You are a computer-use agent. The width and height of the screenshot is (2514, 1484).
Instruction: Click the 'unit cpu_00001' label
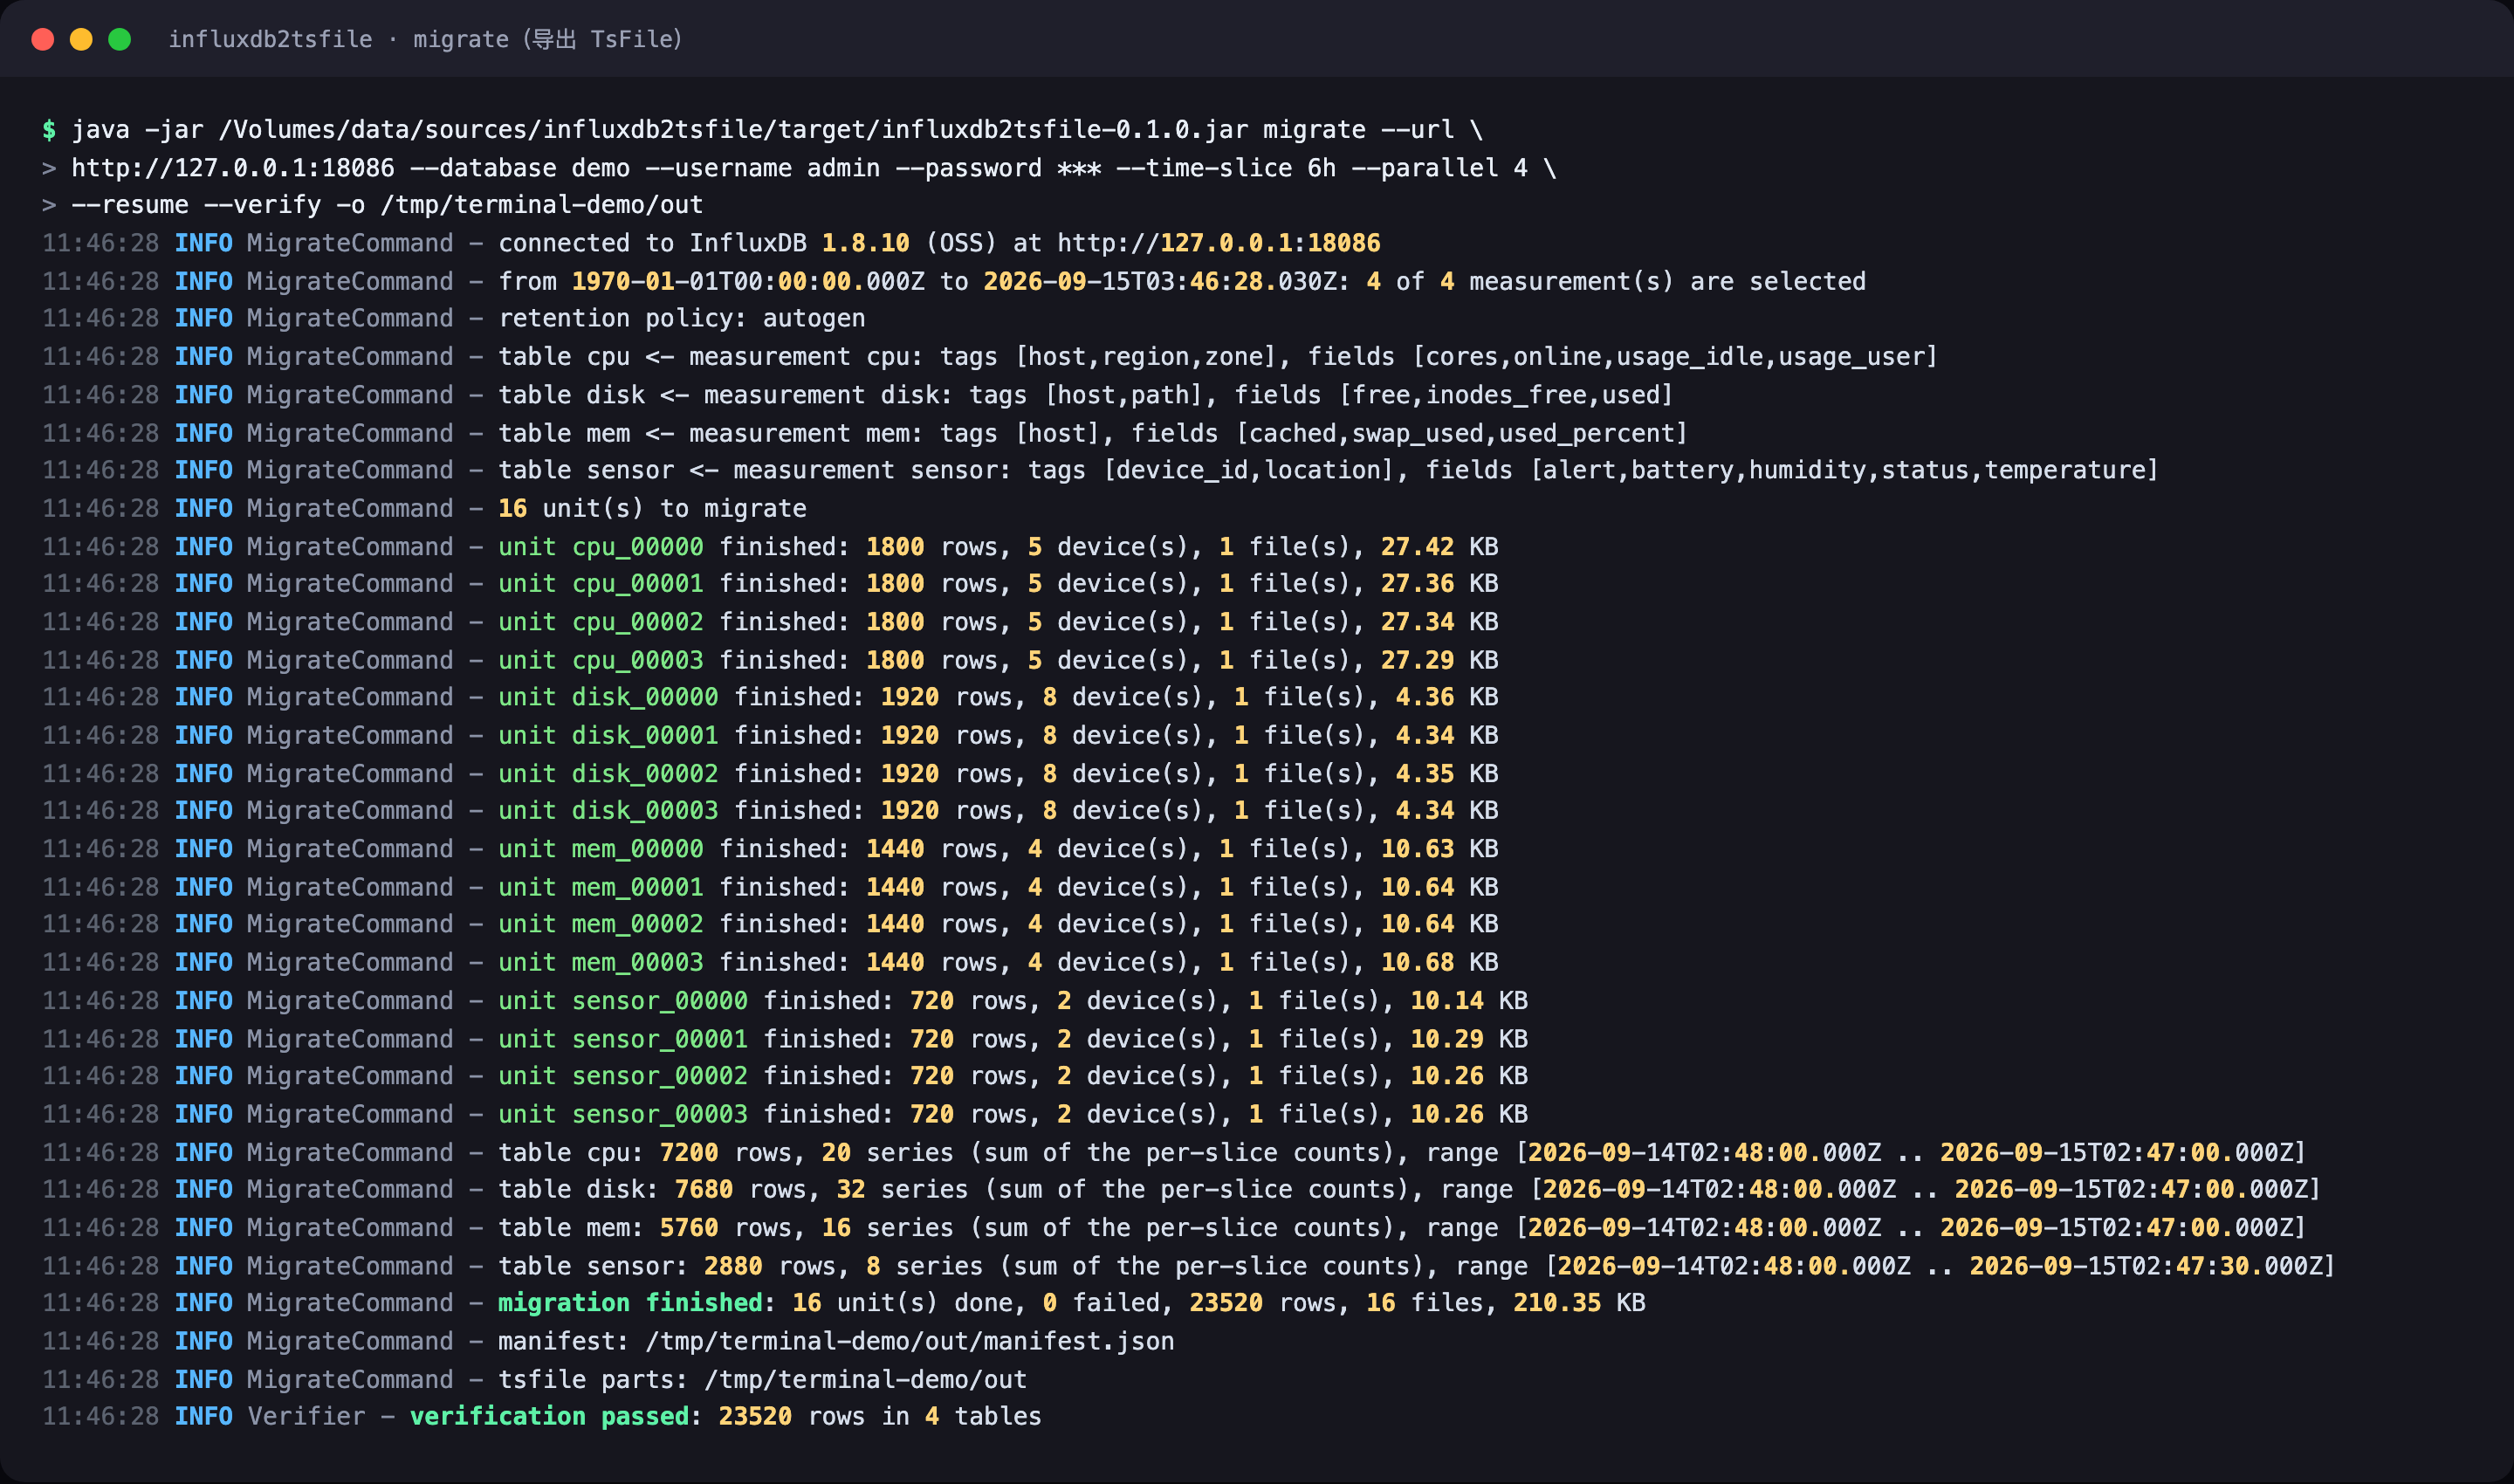pos(601,583)
